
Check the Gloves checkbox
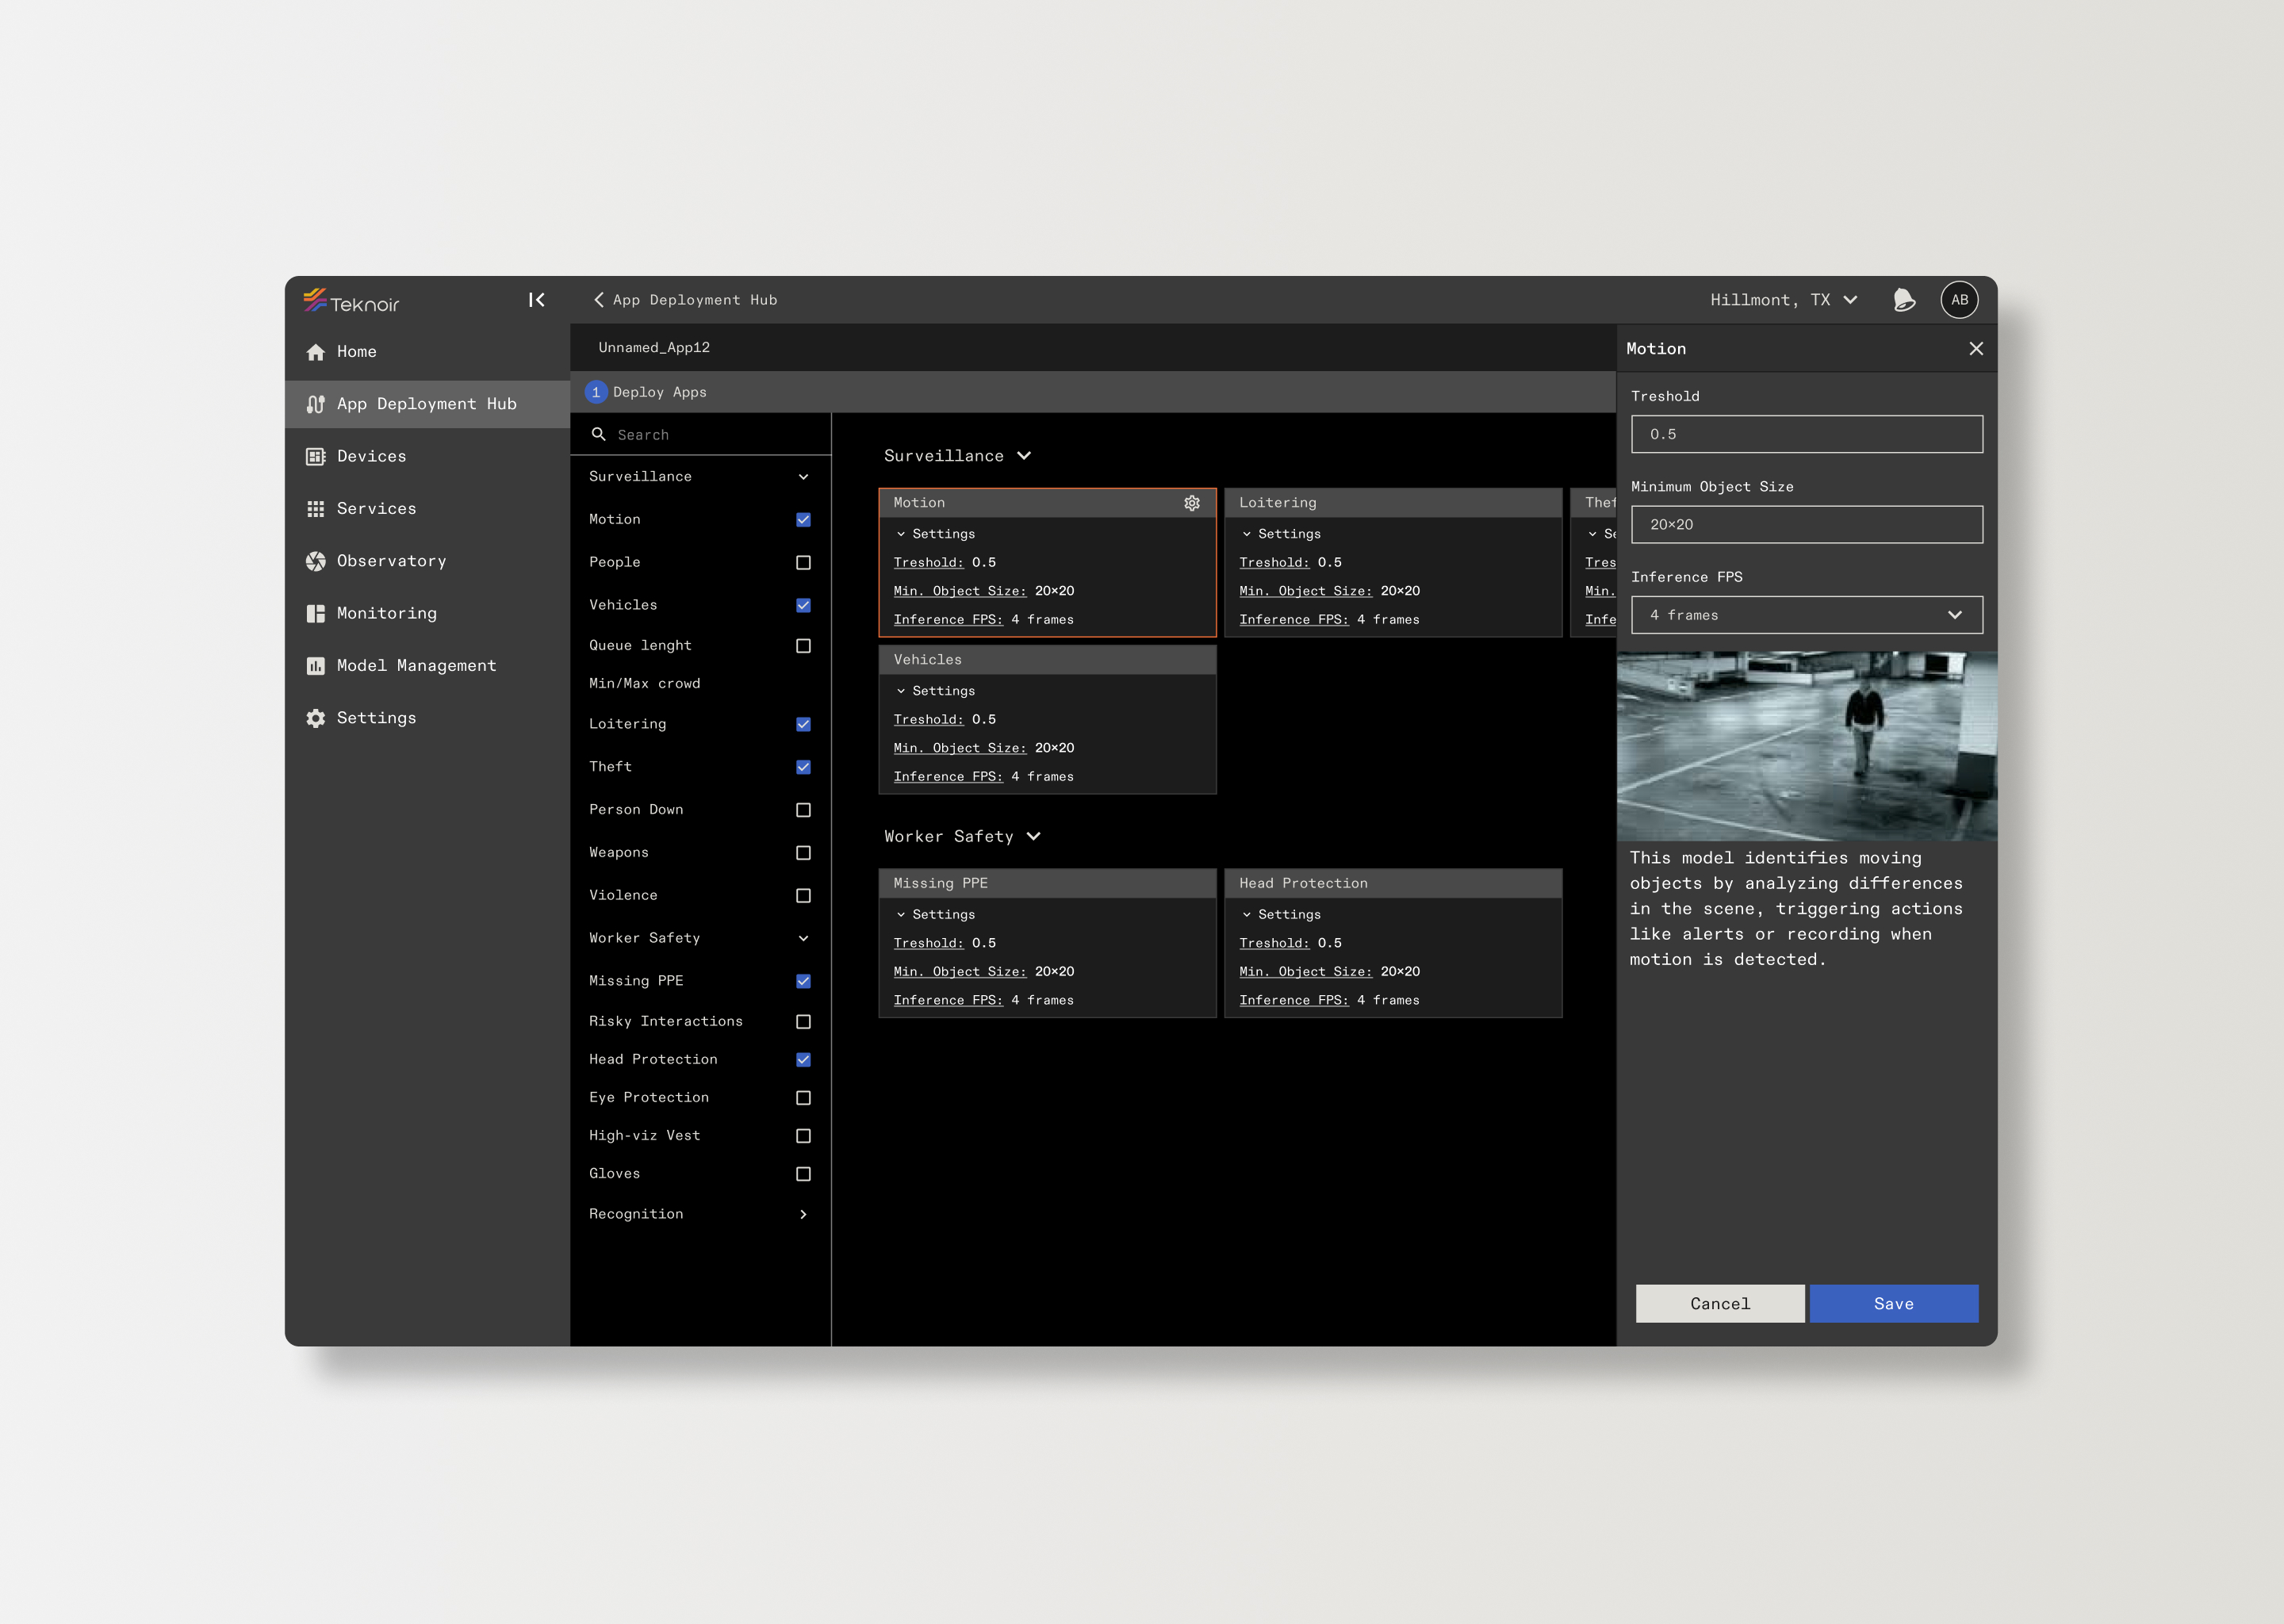tap(803, 1174)
